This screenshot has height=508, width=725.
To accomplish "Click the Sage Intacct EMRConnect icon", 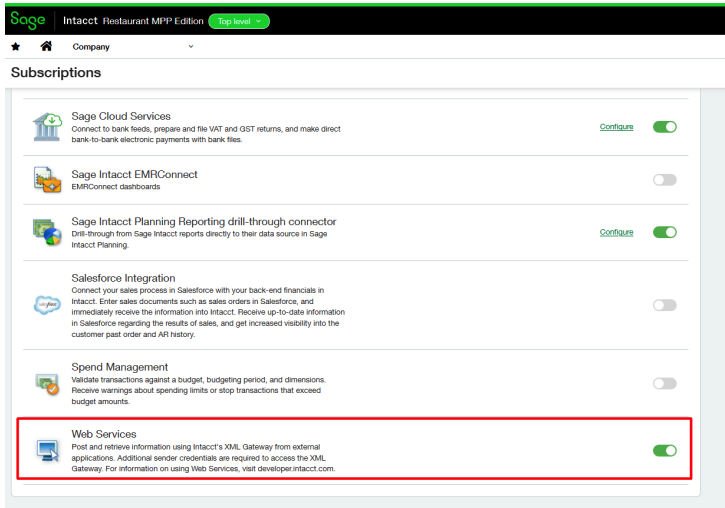I will click(47, 180).
